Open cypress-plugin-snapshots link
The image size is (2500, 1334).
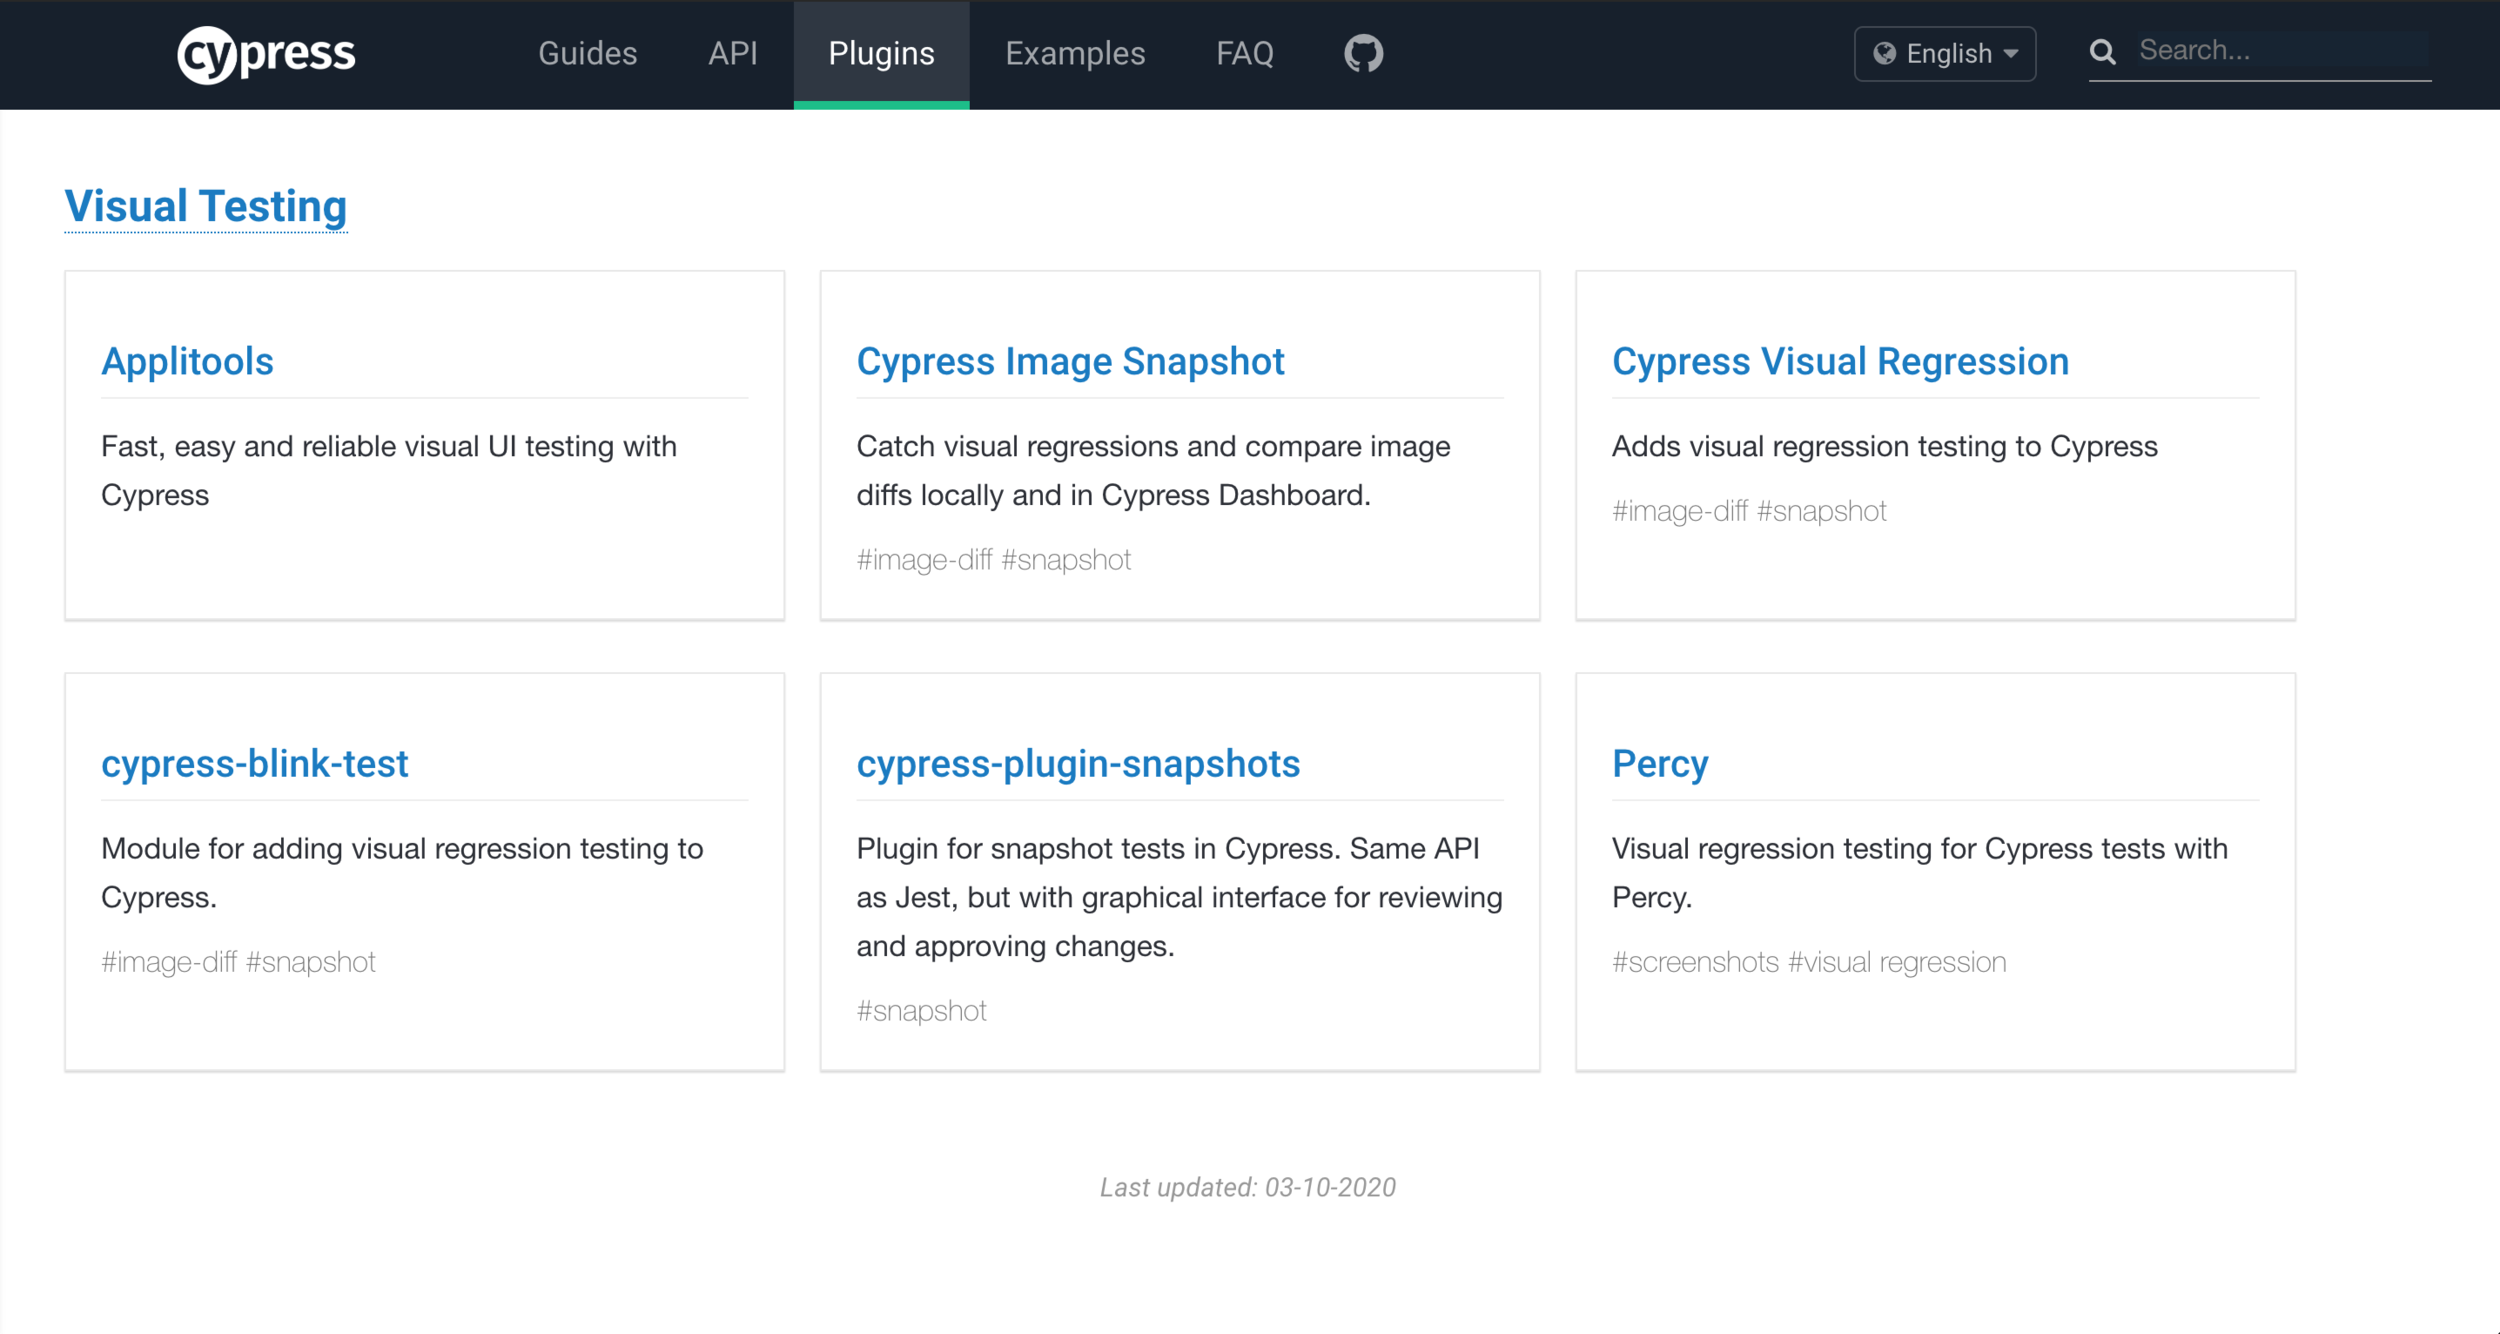(x=1078, y=764)
